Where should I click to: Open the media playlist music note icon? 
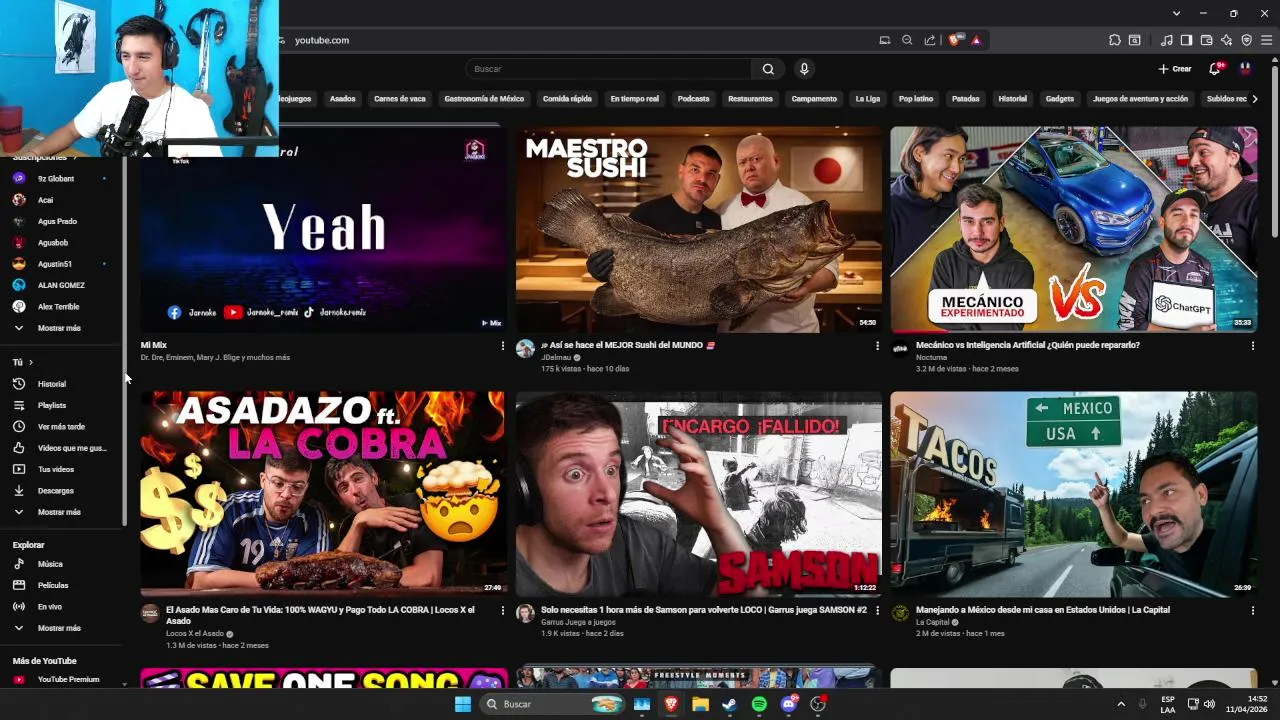coord(1167,40)
